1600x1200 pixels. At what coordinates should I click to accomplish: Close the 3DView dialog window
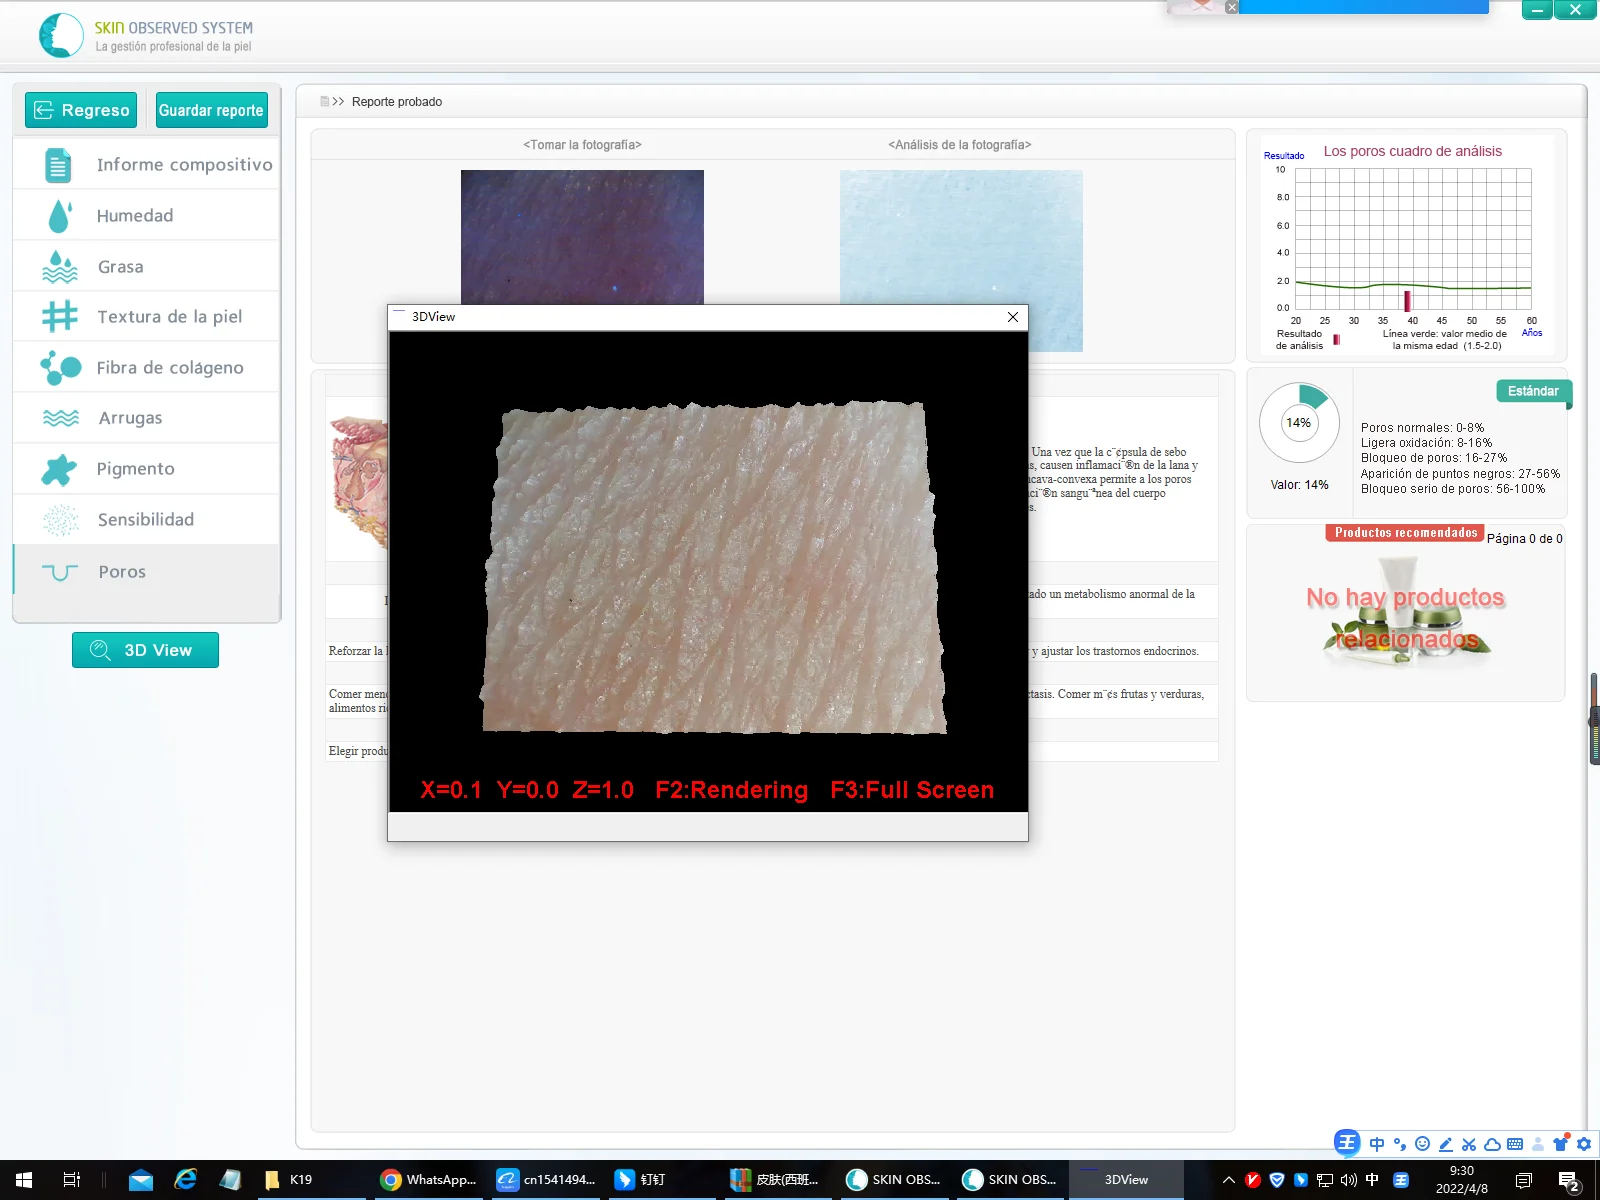(x=1012, y=317)
